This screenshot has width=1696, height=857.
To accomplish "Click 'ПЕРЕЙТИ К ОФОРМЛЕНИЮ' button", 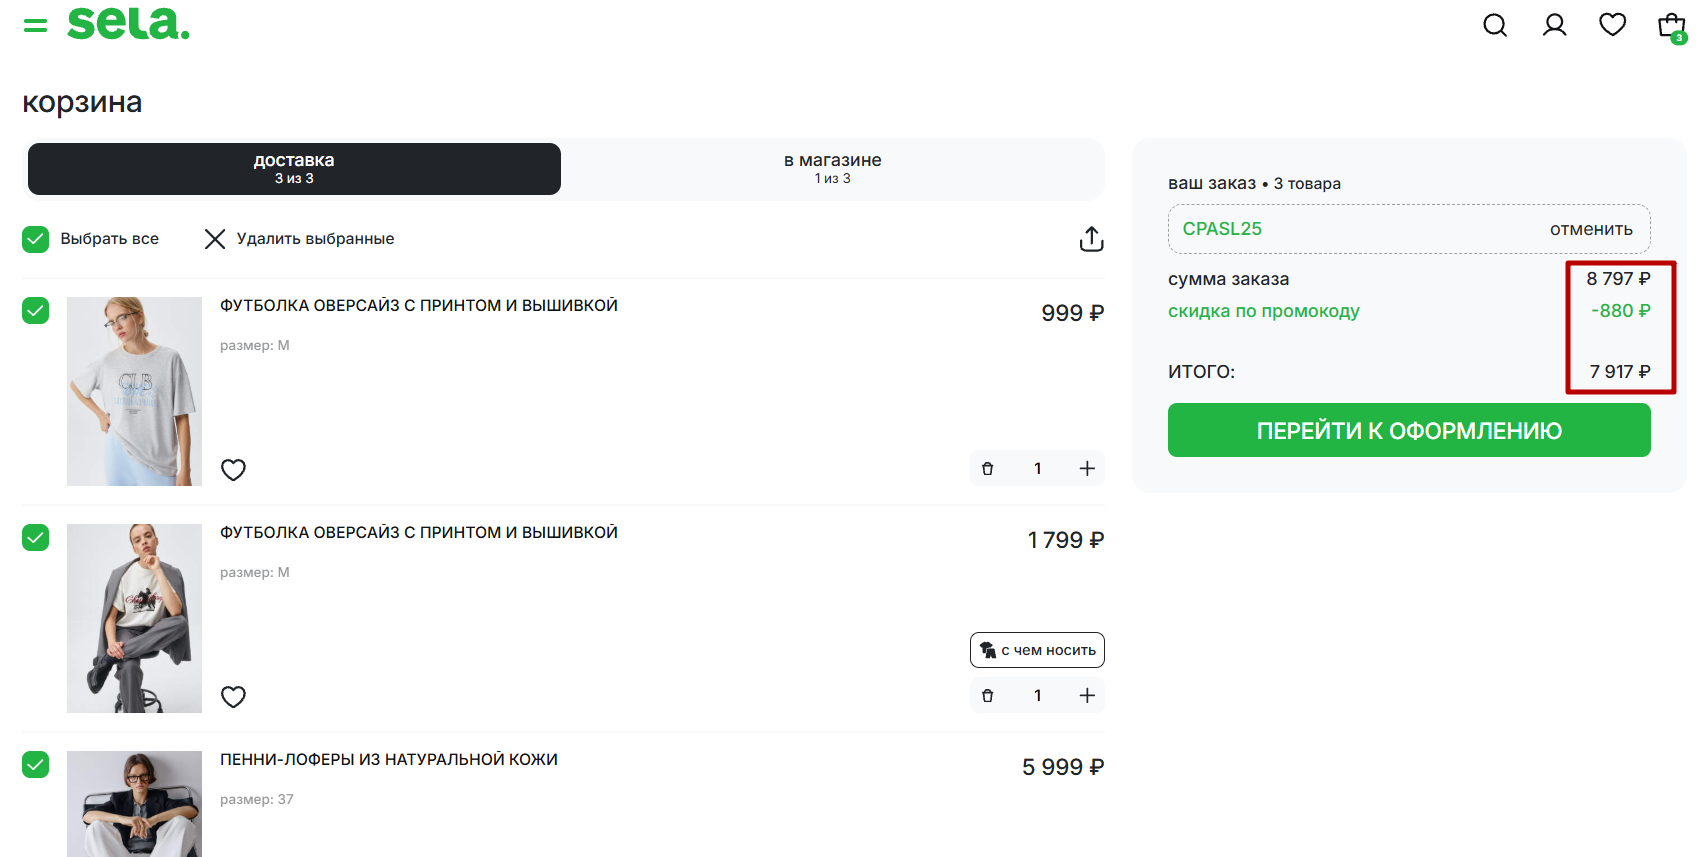I will [1408, 430].
